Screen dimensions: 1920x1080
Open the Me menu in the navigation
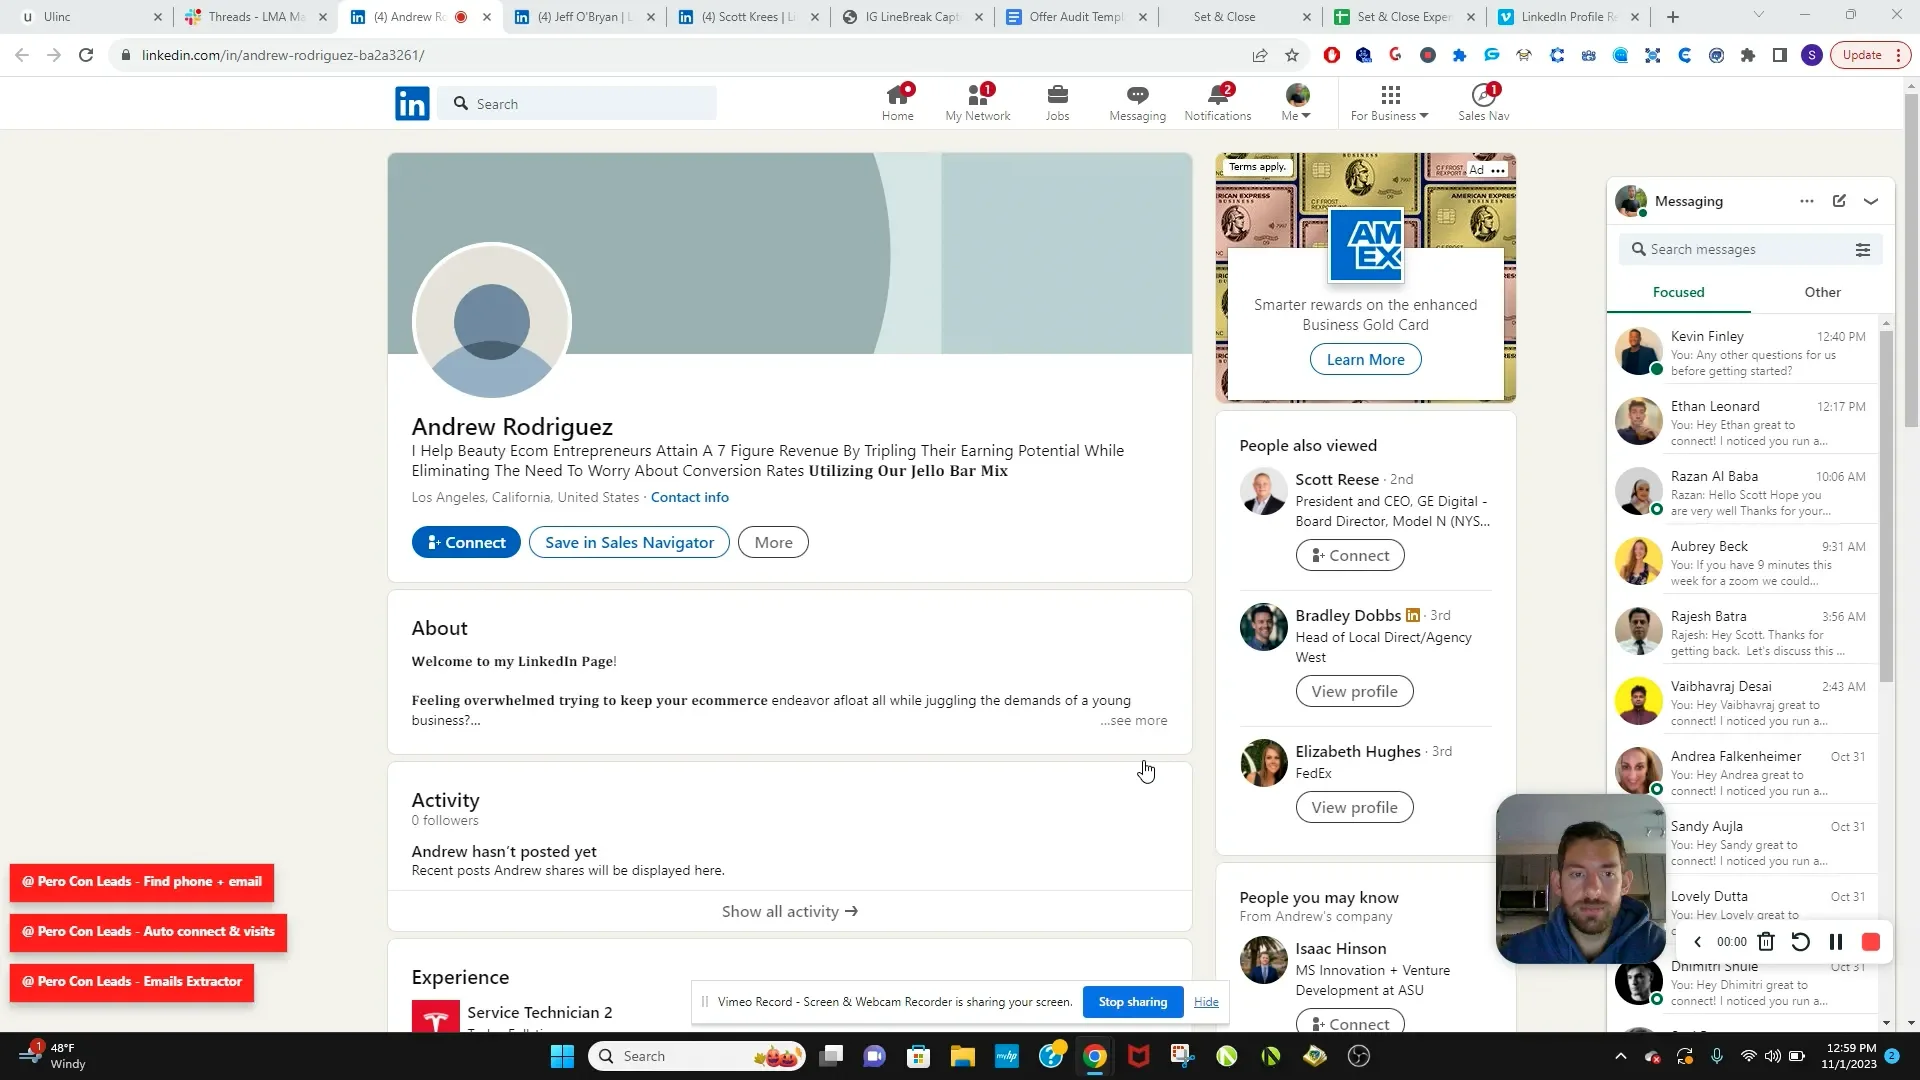1295,101
